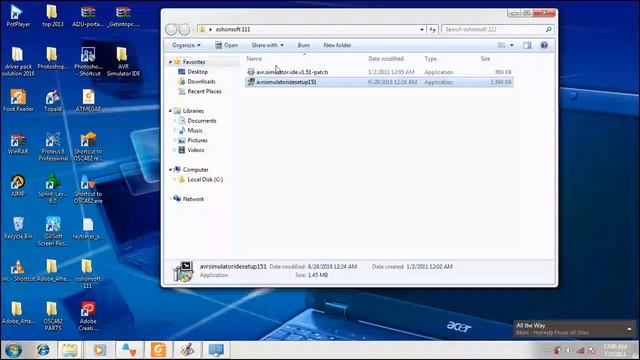Open the Recycle Bin
This screenshot has width=640, height=360.
click(x=18, y=228)
